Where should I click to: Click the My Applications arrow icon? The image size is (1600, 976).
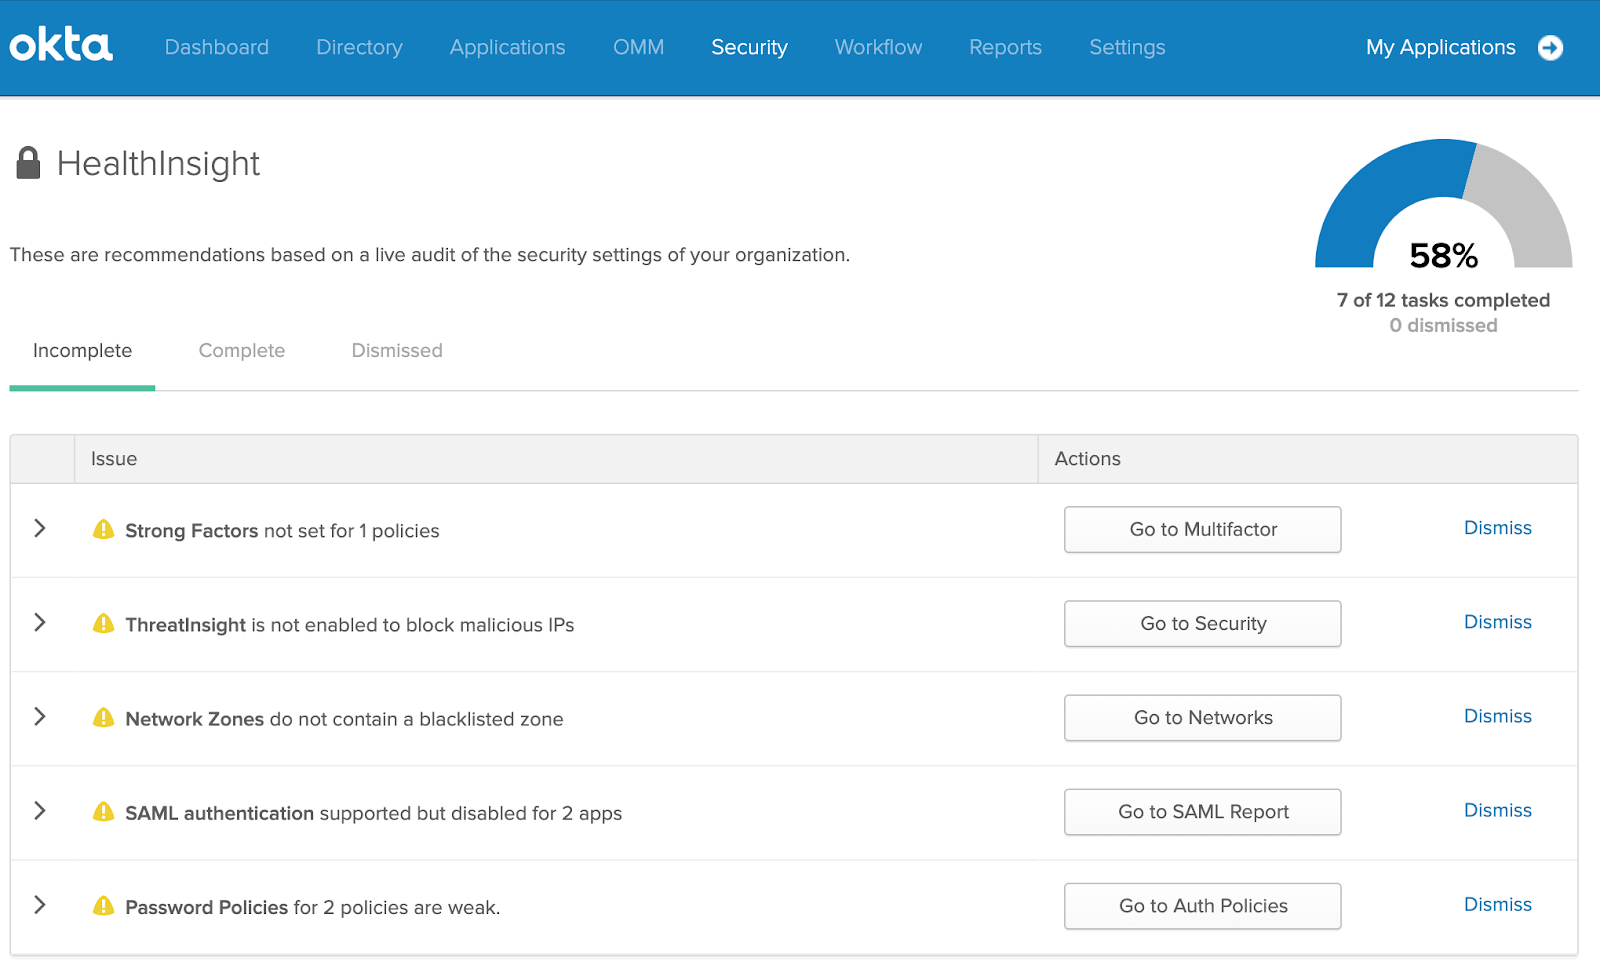(1550, 48)
